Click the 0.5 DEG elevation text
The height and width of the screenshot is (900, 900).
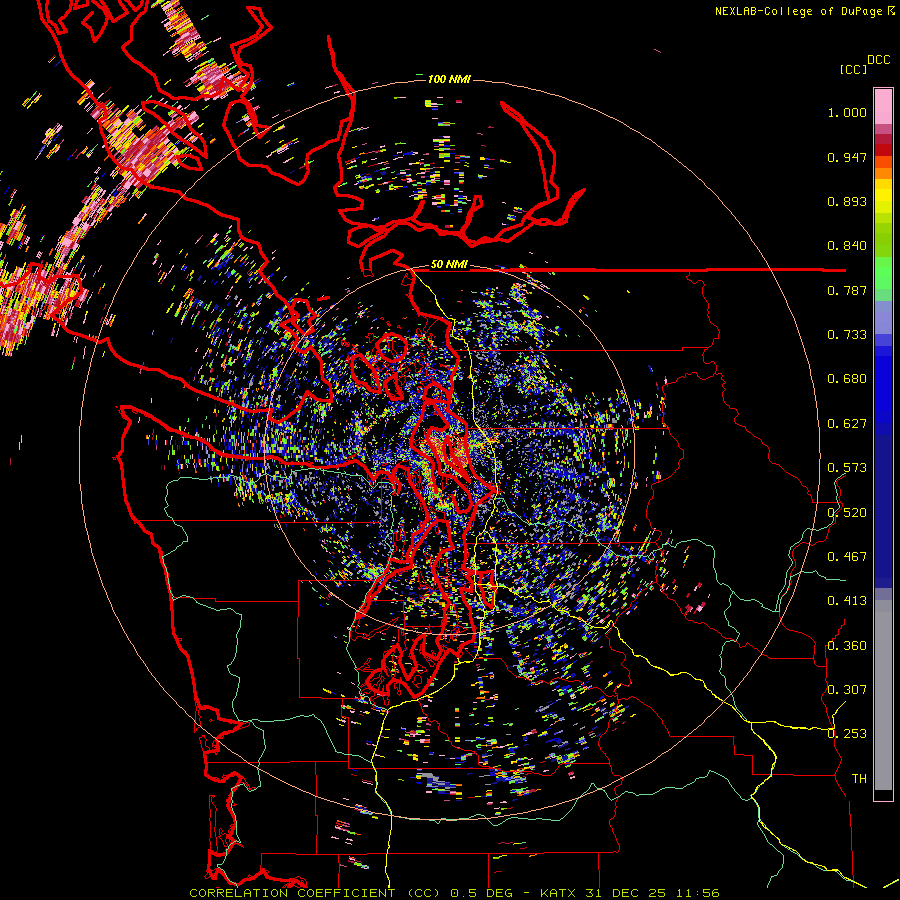pyautogui.click(x=480, y=893)
